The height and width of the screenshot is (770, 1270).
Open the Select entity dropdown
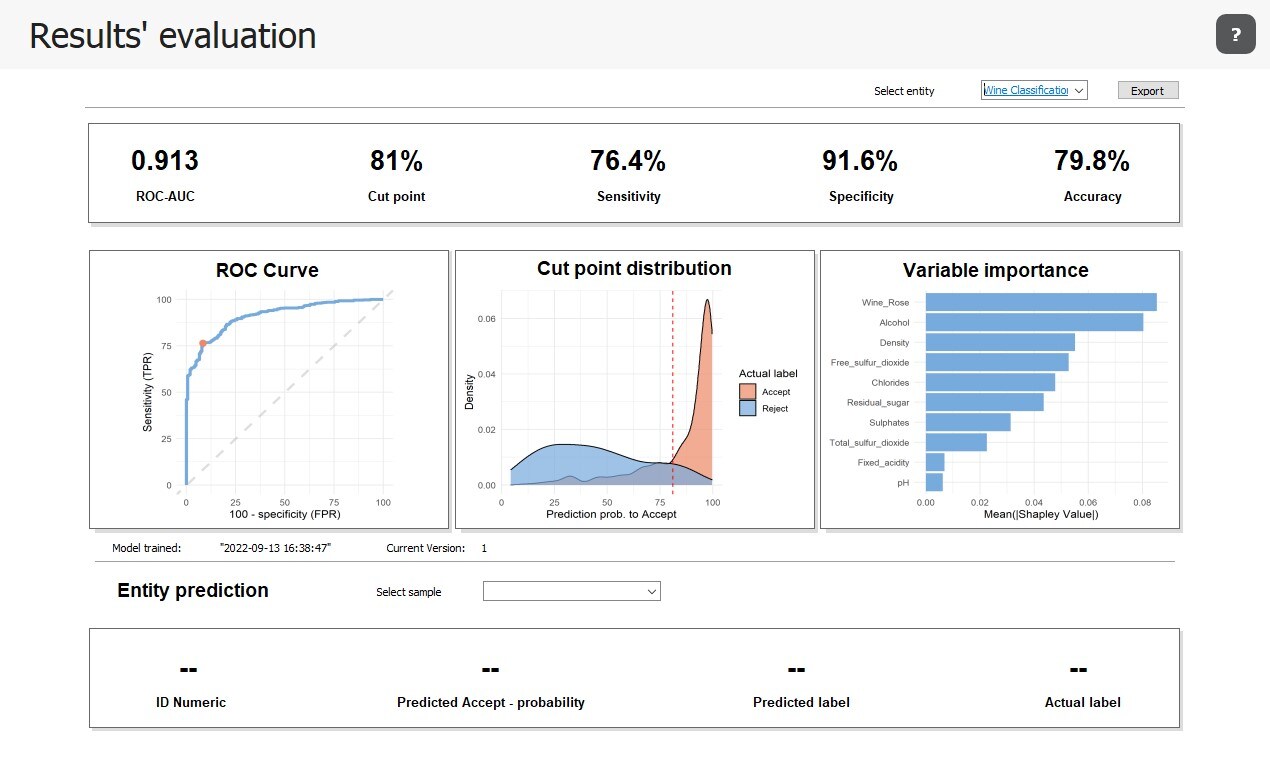1034,90
